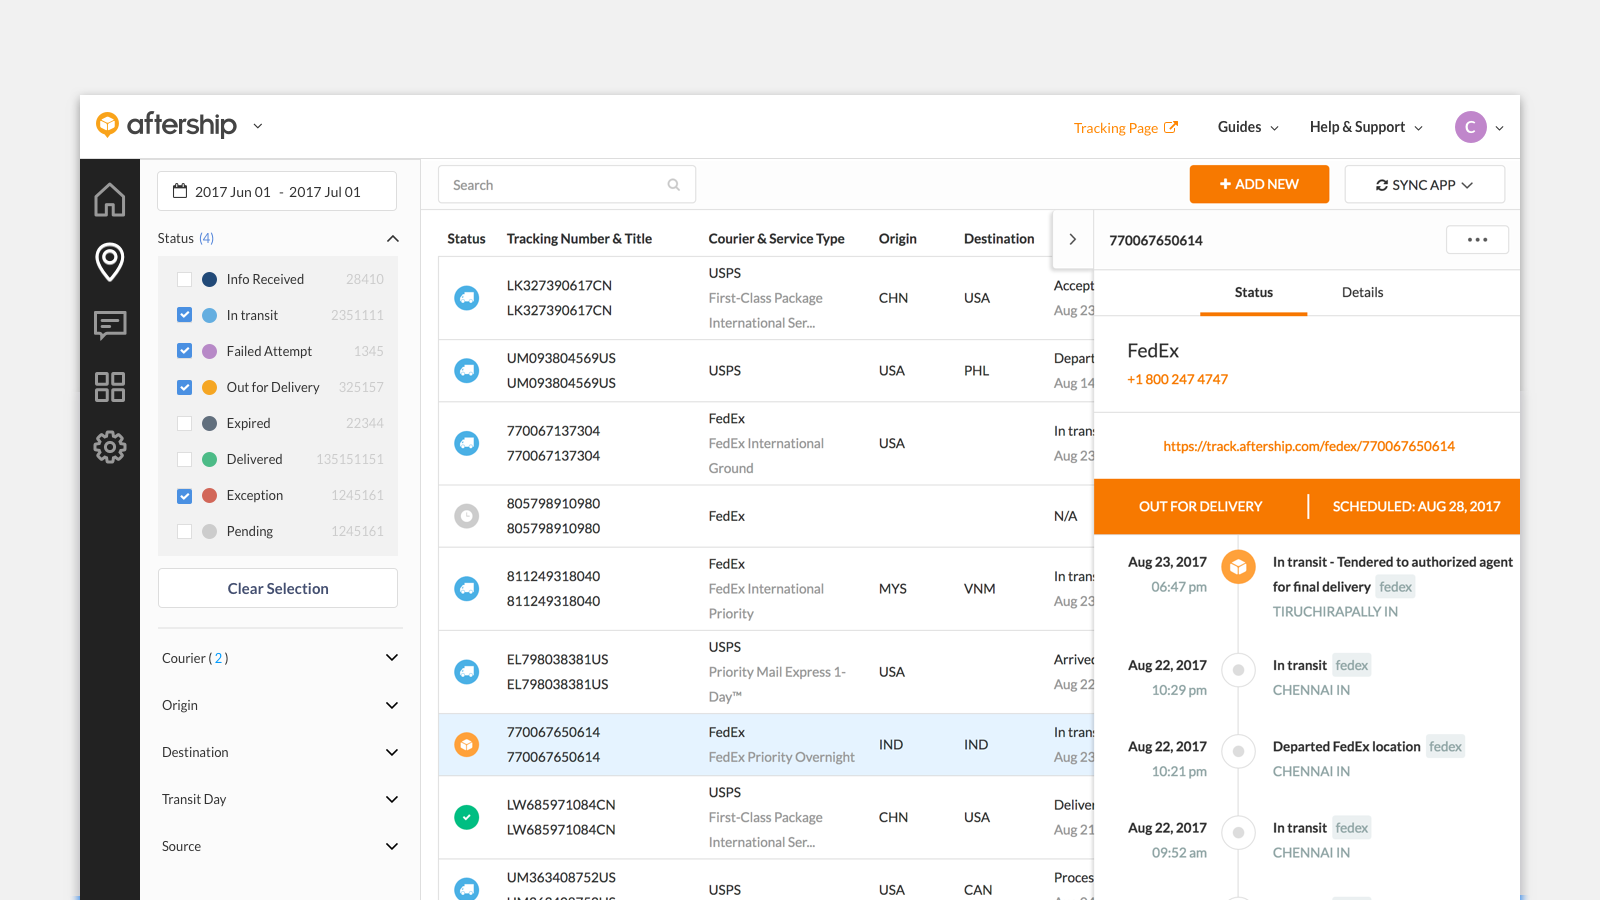Uncheck the Out for Delivery checkbox
Screen dimensions: 1600x900
tap(184, 387)
